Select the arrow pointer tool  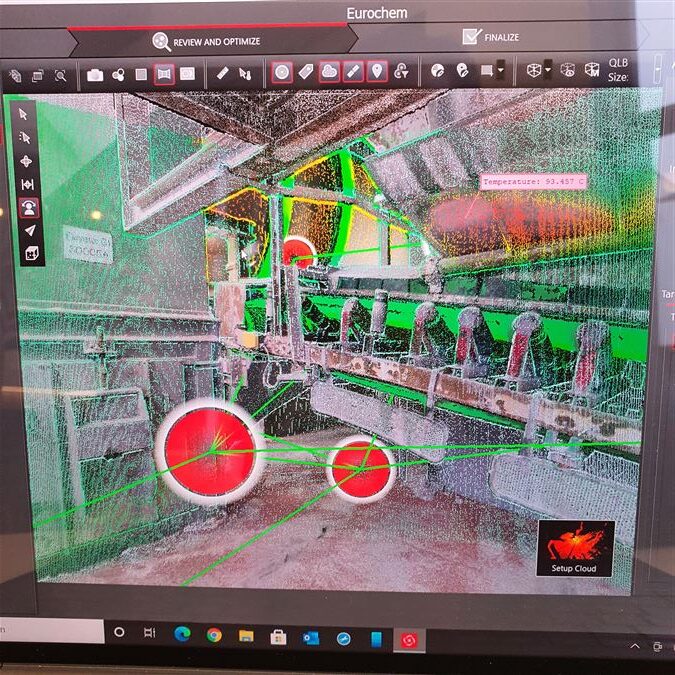23,115
